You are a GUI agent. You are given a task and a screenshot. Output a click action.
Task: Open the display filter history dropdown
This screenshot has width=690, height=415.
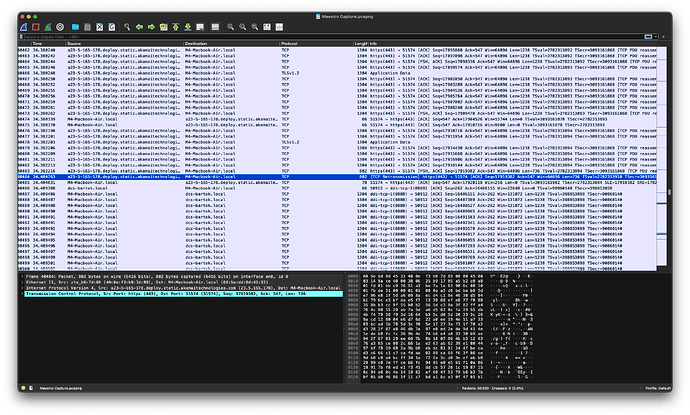pyautogui.click(x=656, y=37)
